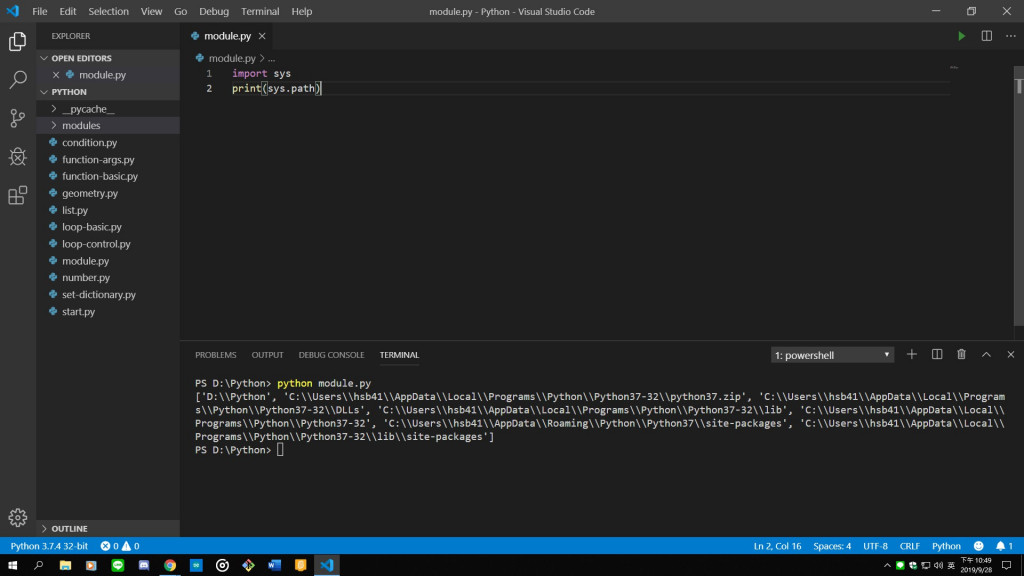Screen dimensions: 1024x576
Task: Open feedback smiley in status bar
Action: (978, 546)
